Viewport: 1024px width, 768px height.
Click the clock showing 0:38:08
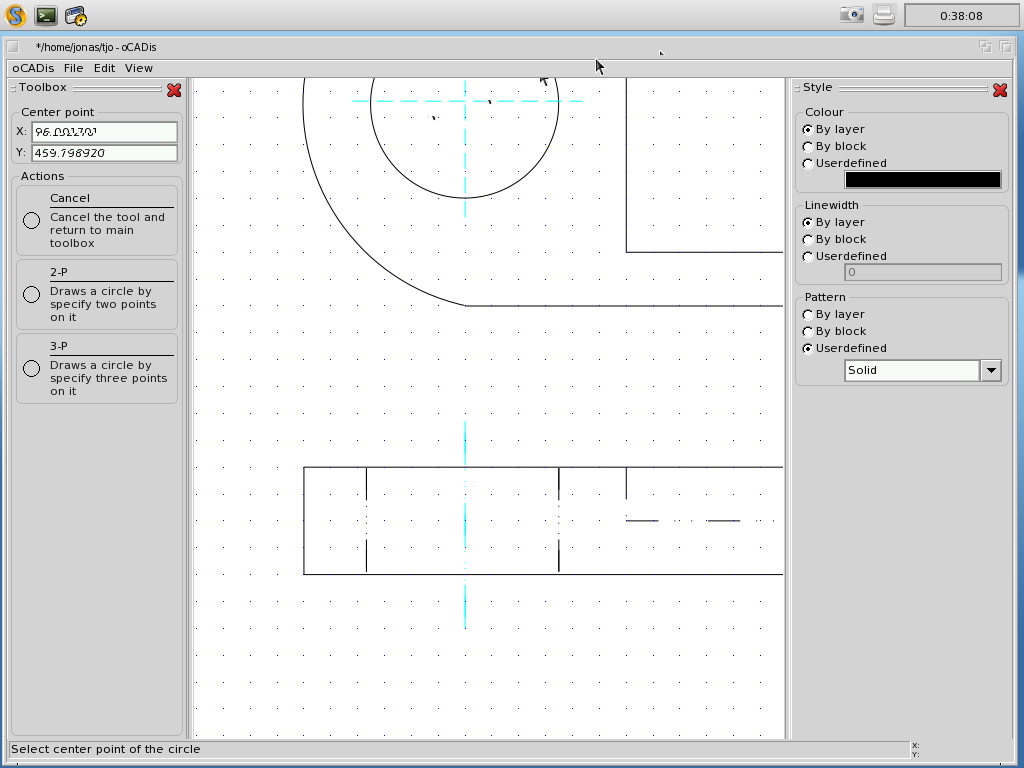(961, 16)
